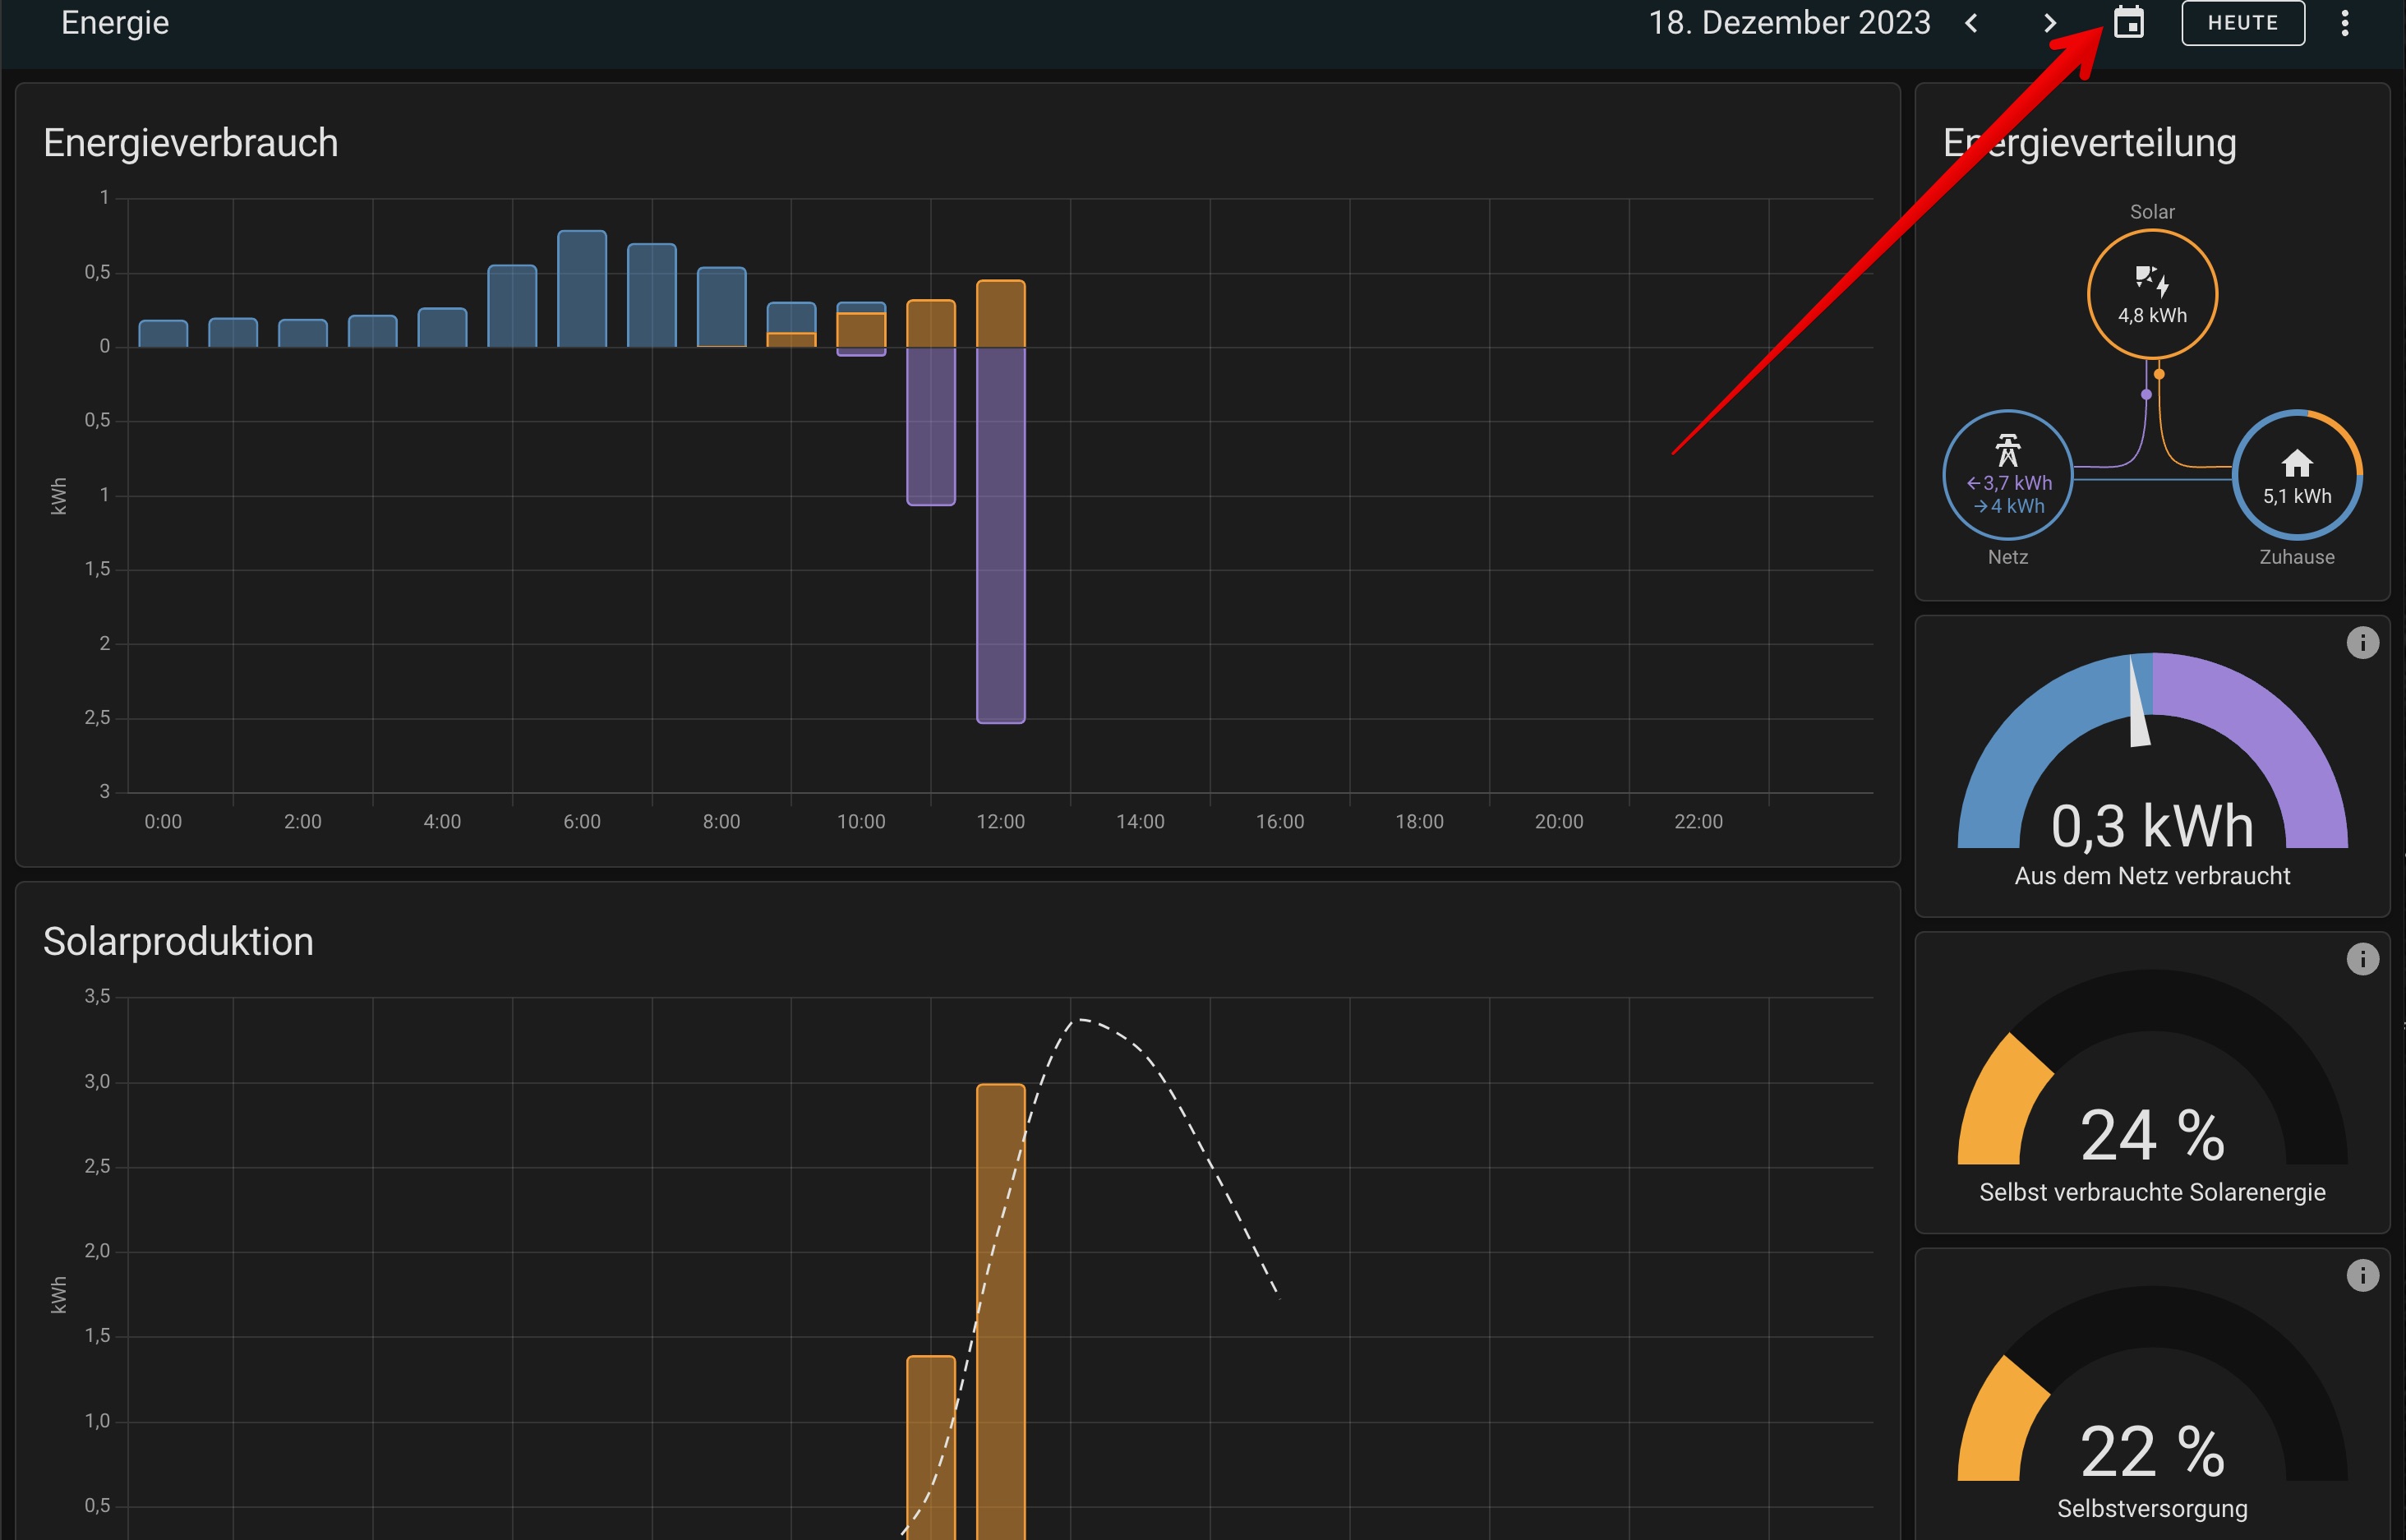Click the 24 % solar gauge
This screenshot has width=2406, height=1540.
2152,1135
